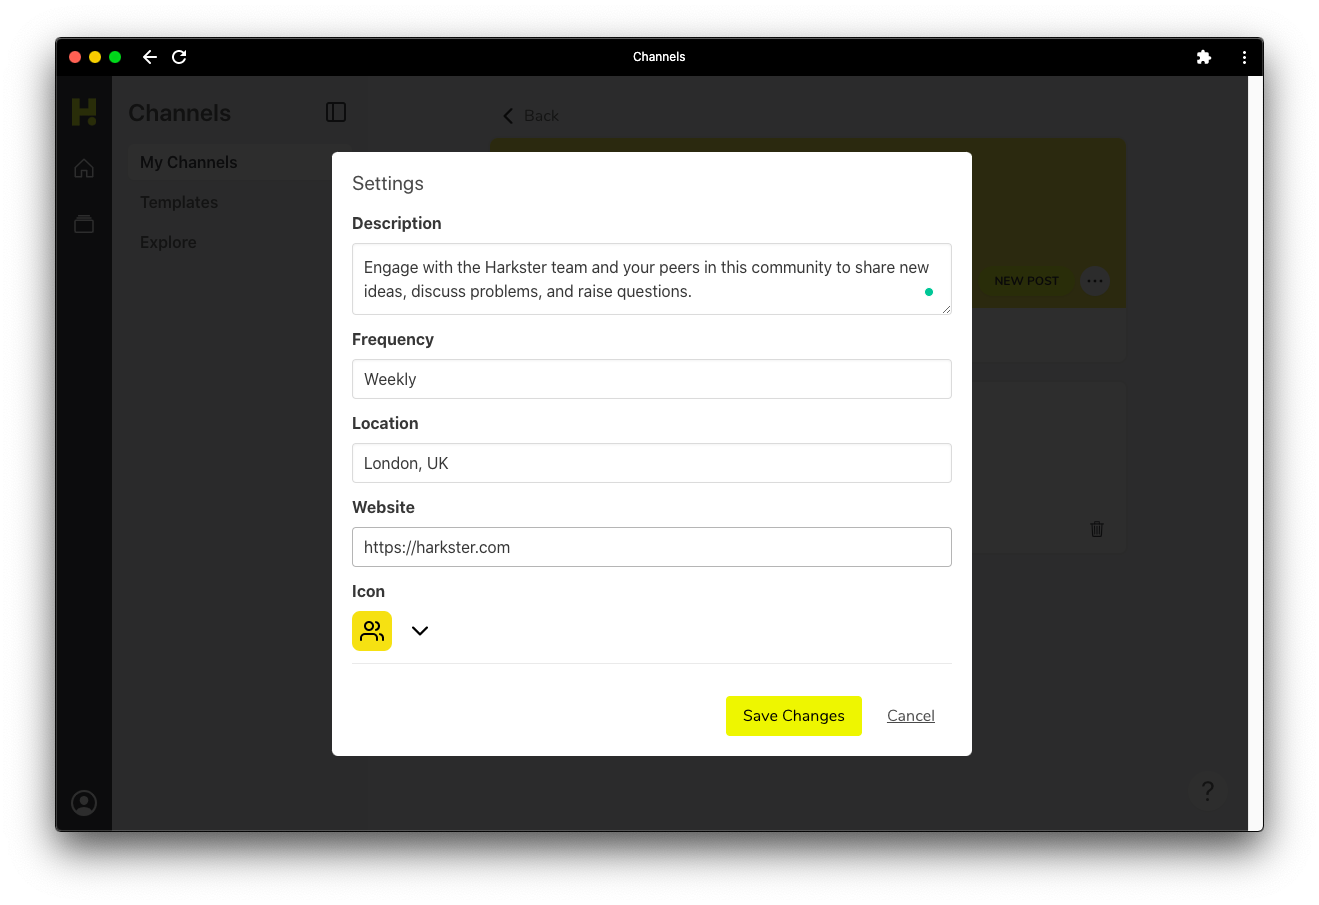Viewport: 1319px width, 905px height.
Task: Click the Description field label
Action: [397, 223]
